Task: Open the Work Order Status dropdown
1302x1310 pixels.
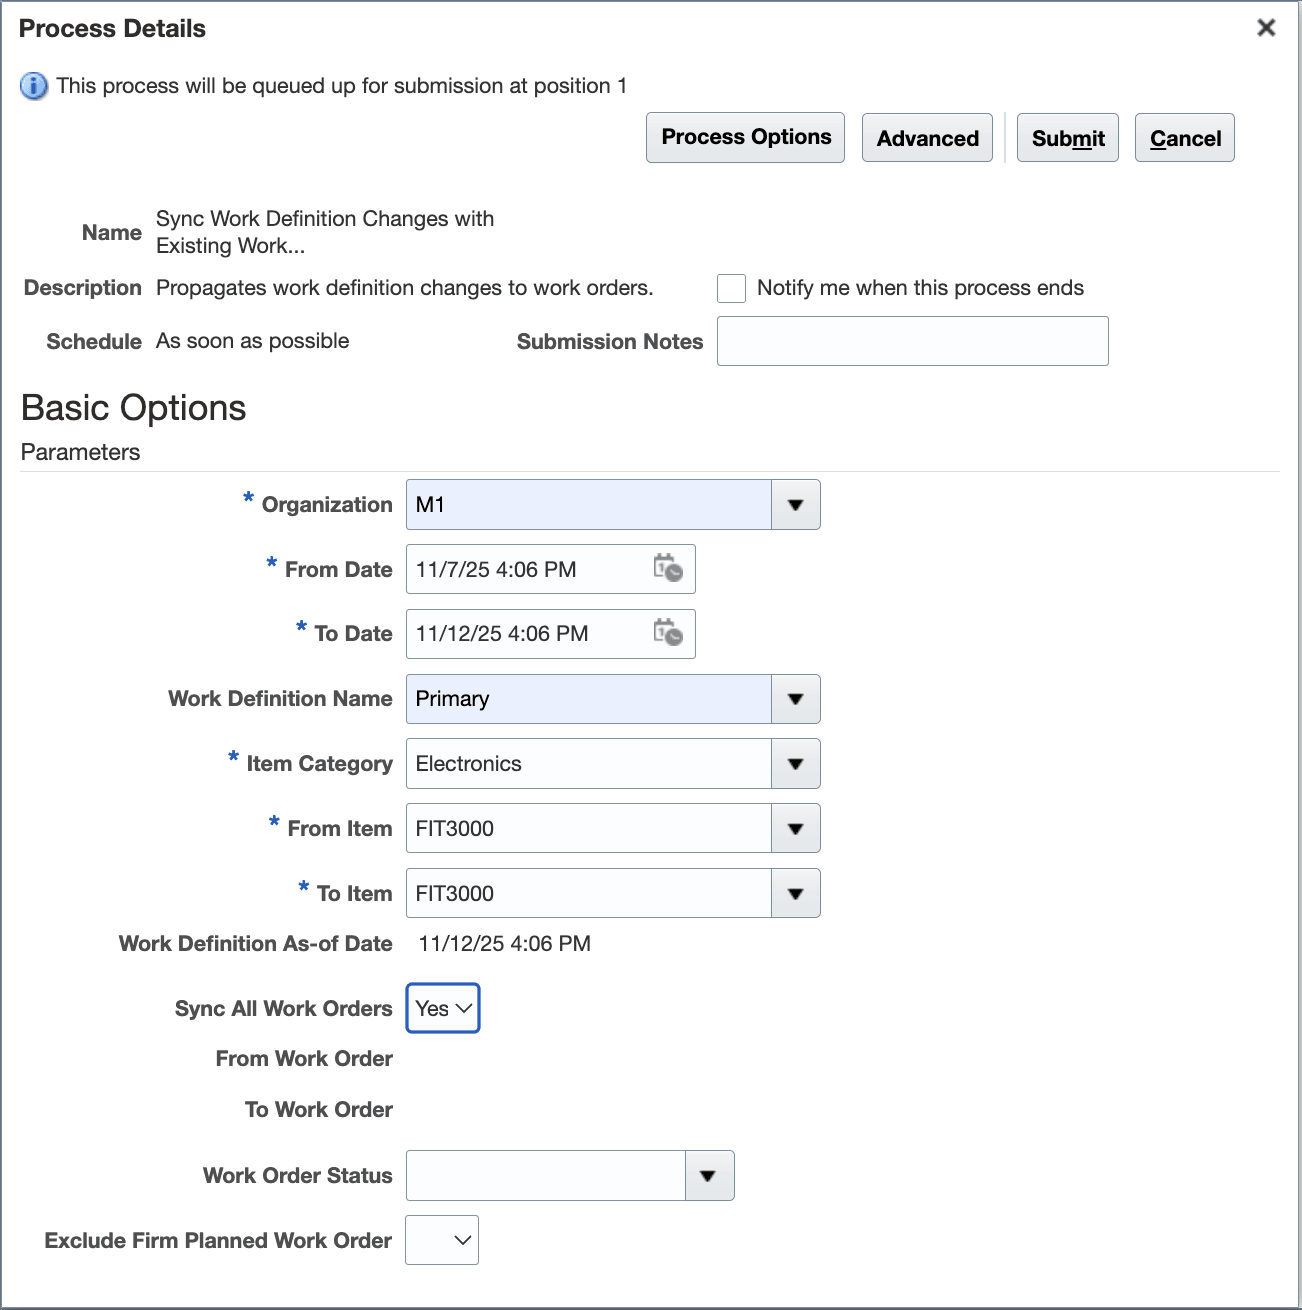Action: 709,1175
